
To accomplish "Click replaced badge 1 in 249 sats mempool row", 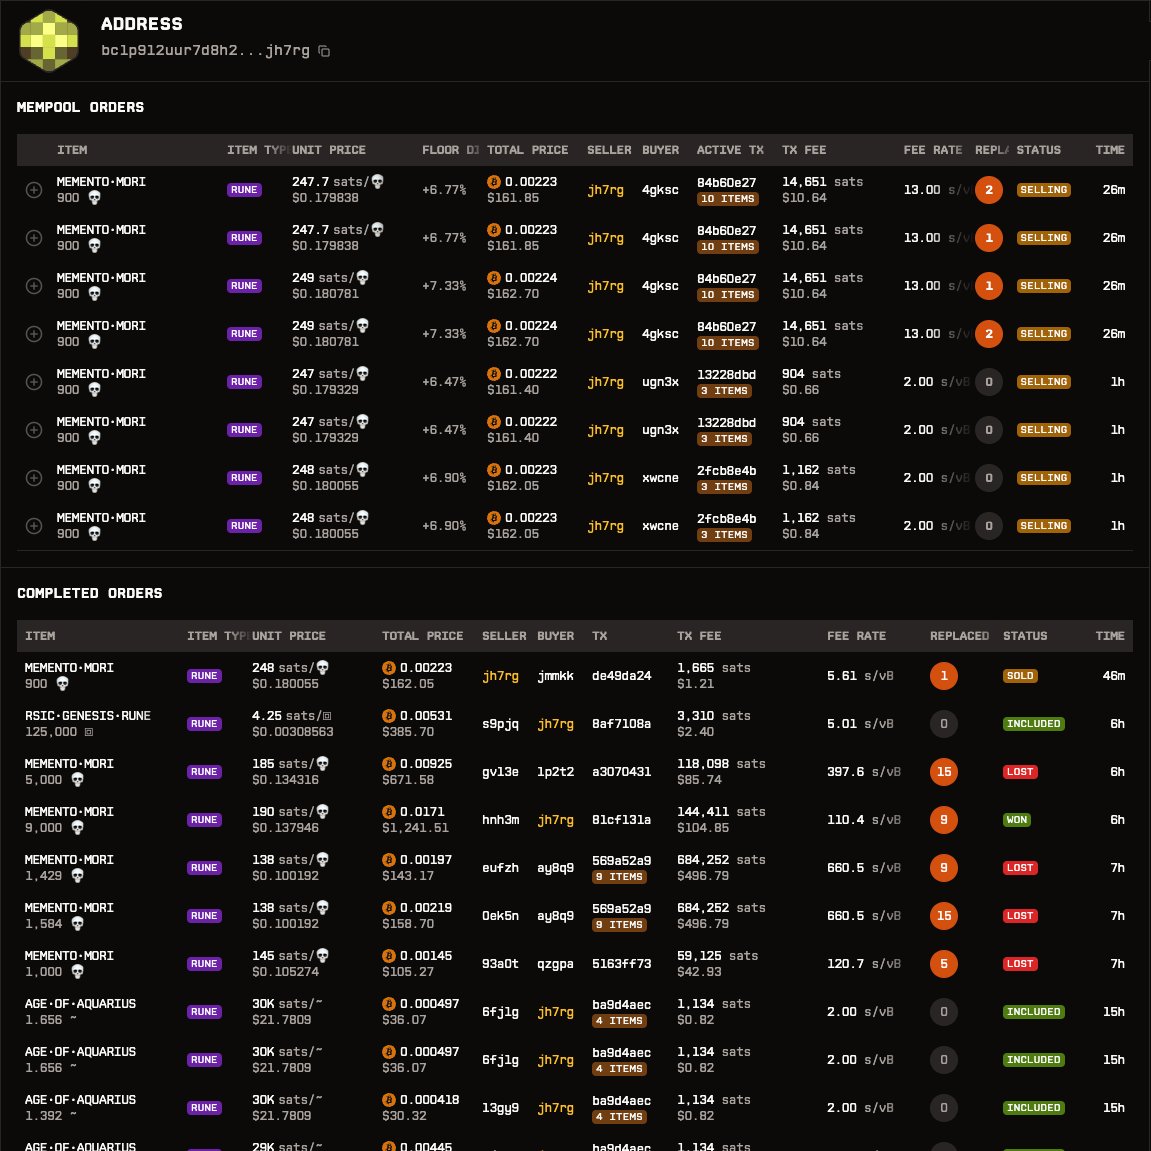I will 989,286.
